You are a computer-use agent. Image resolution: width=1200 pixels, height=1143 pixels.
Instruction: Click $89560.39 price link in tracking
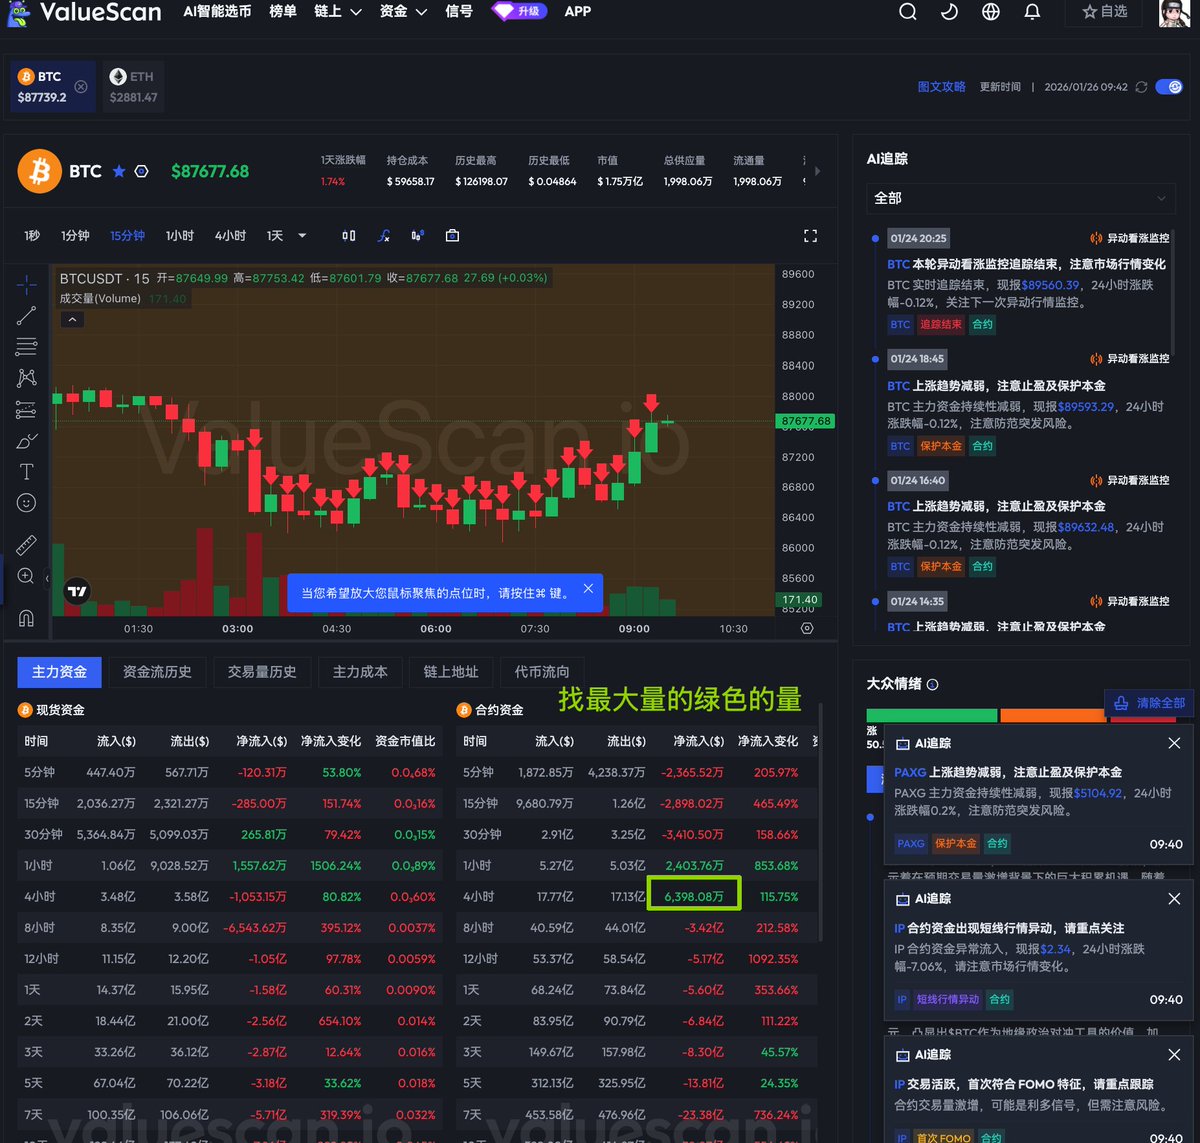point(1050,285)
